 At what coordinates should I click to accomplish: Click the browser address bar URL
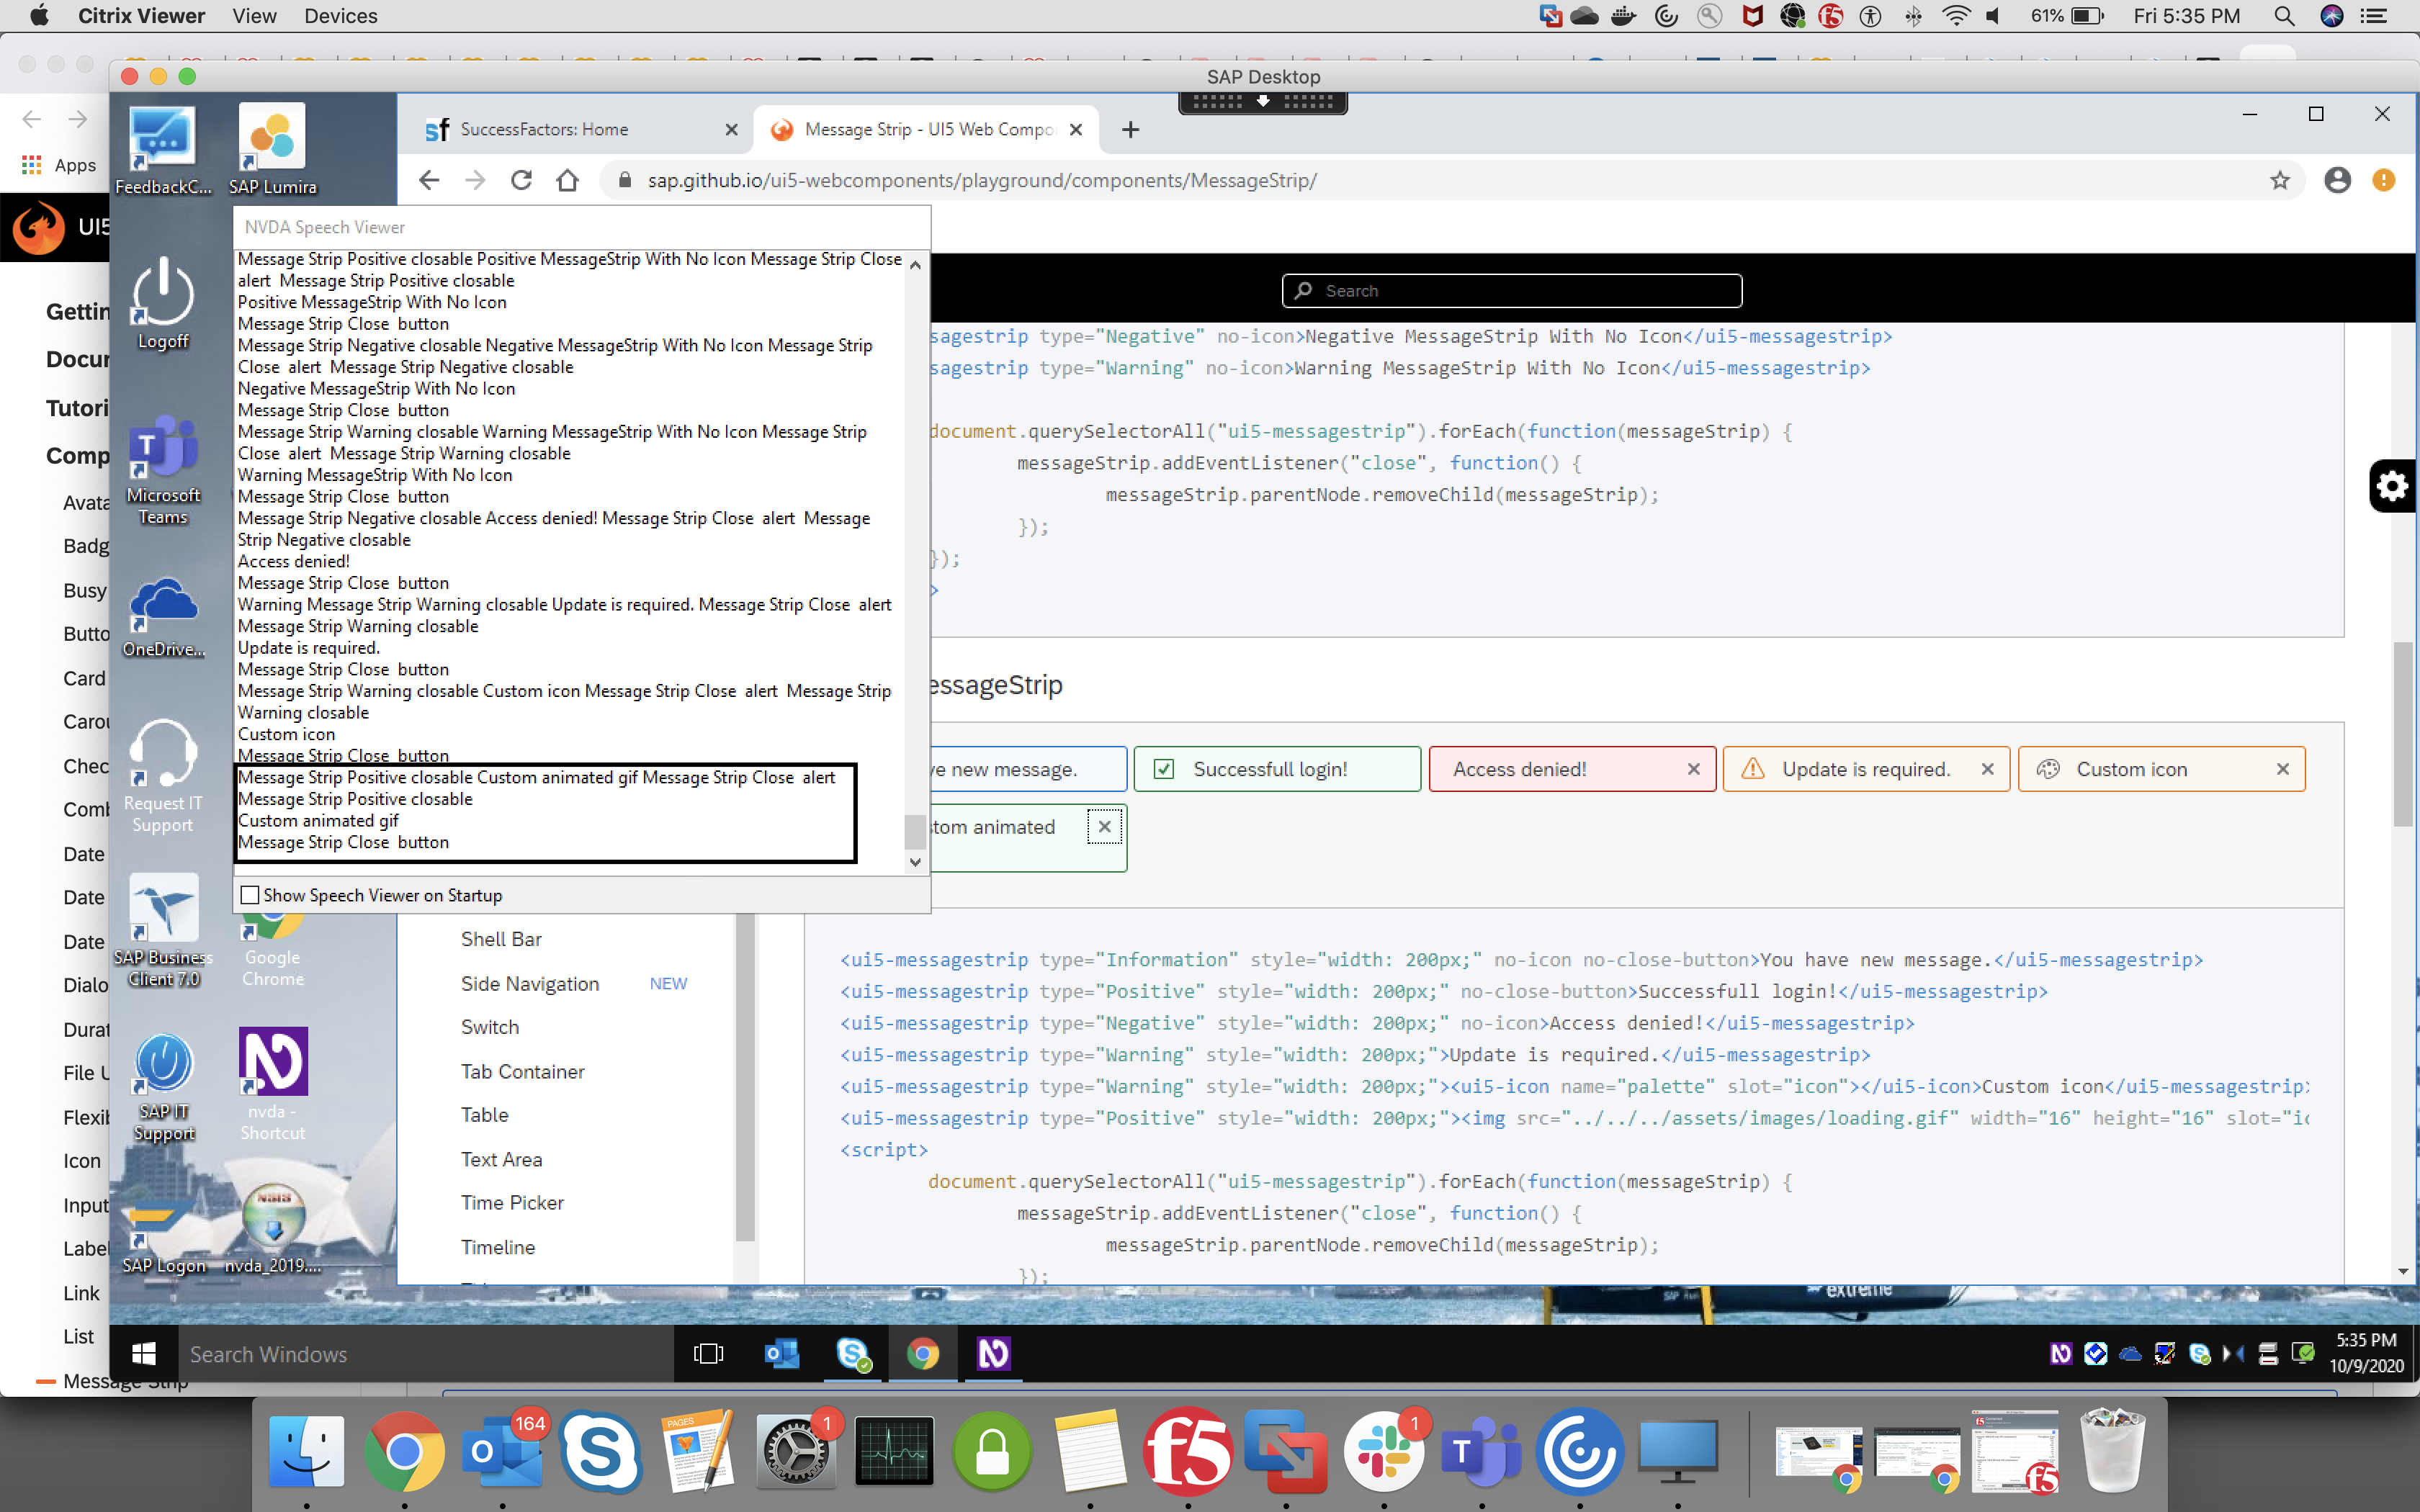tap(982, 180)
